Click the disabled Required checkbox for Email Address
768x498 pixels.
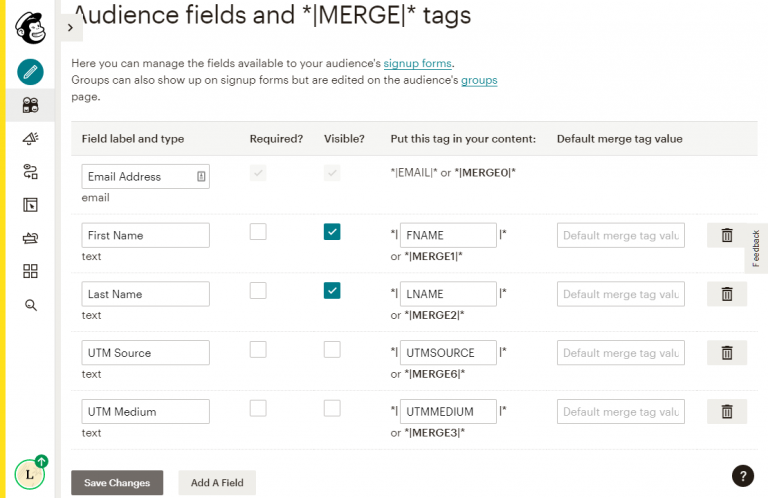click(x=258, y=173)
